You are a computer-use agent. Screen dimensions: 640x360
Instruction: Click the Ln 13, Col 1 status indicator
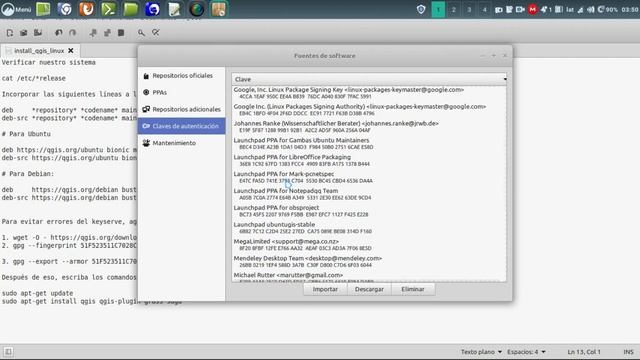tap(584, 351)
